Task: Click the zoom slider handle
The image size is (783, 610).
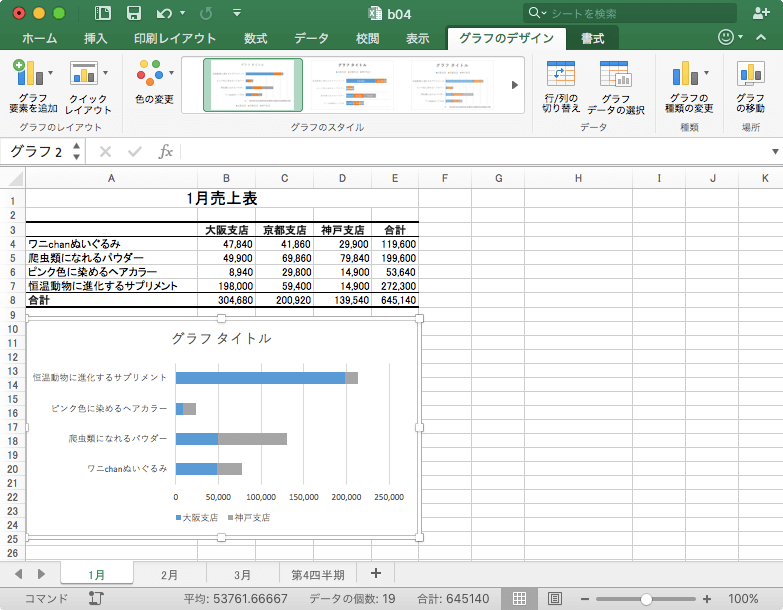Action: (646, 599)
